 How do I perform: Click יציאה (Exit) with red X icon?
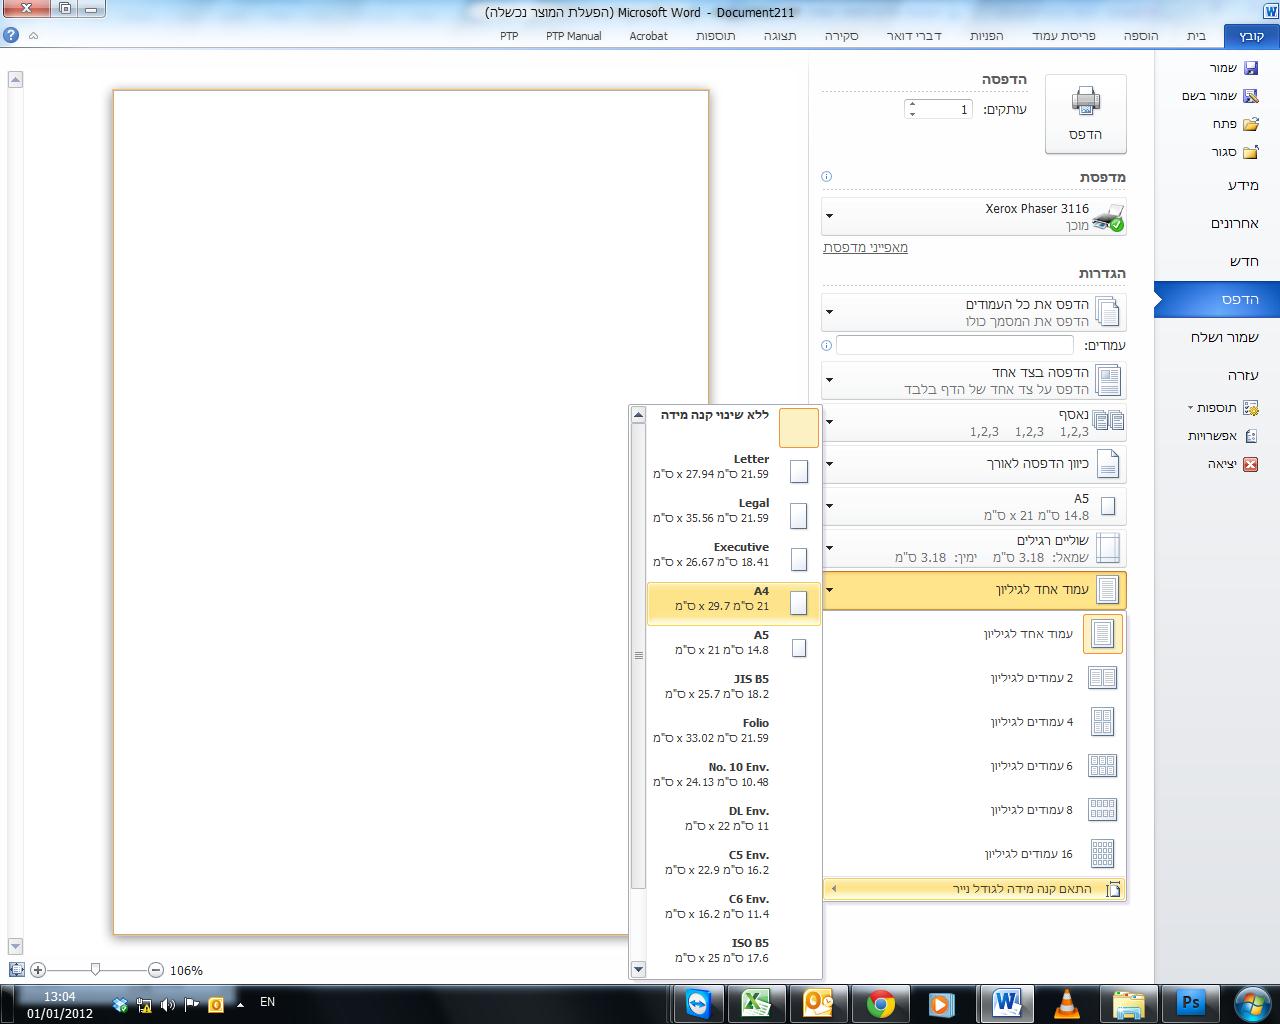click(1232, 464)
